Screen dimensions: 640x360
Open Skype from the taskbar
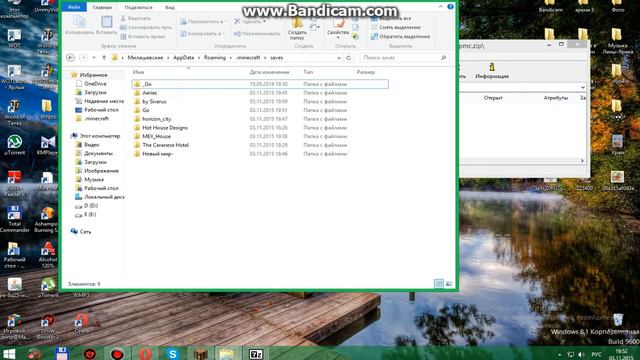point(173,354)
